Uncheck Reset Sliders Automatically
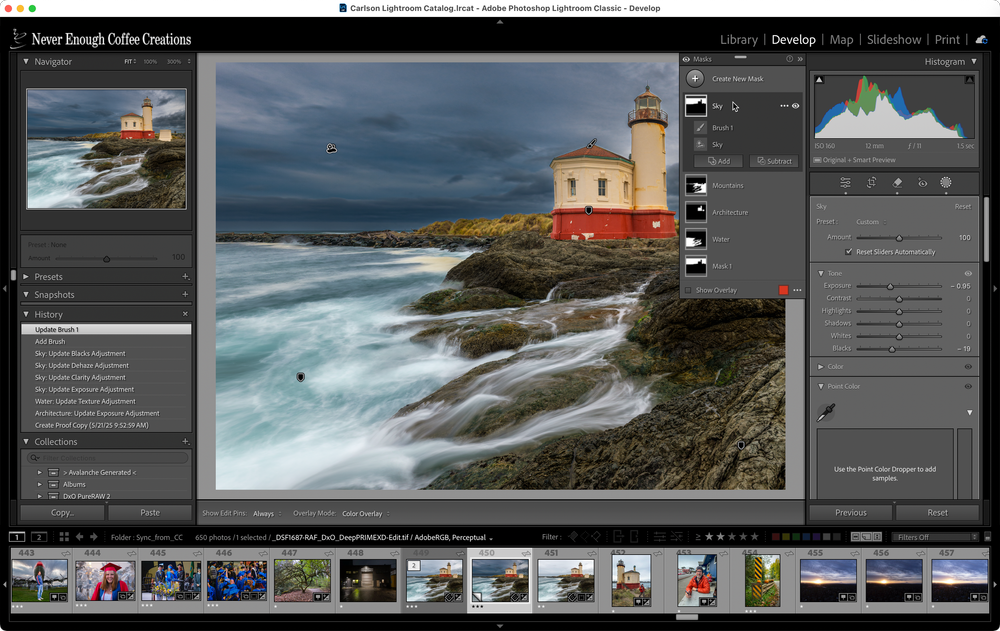Screen dimensions: 1000x631 point(849,252)
